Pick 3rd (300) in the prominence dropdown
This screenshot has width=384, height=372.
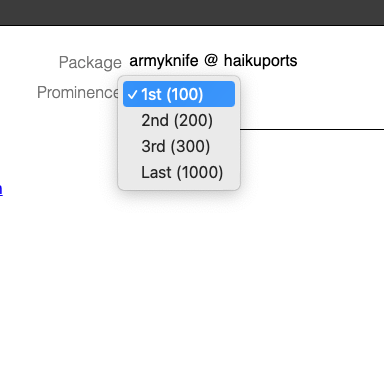coord(179,146)
